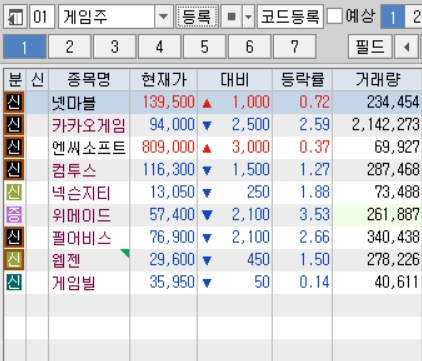Click the blue down arrow in 웹젠 row

[207, 260]
